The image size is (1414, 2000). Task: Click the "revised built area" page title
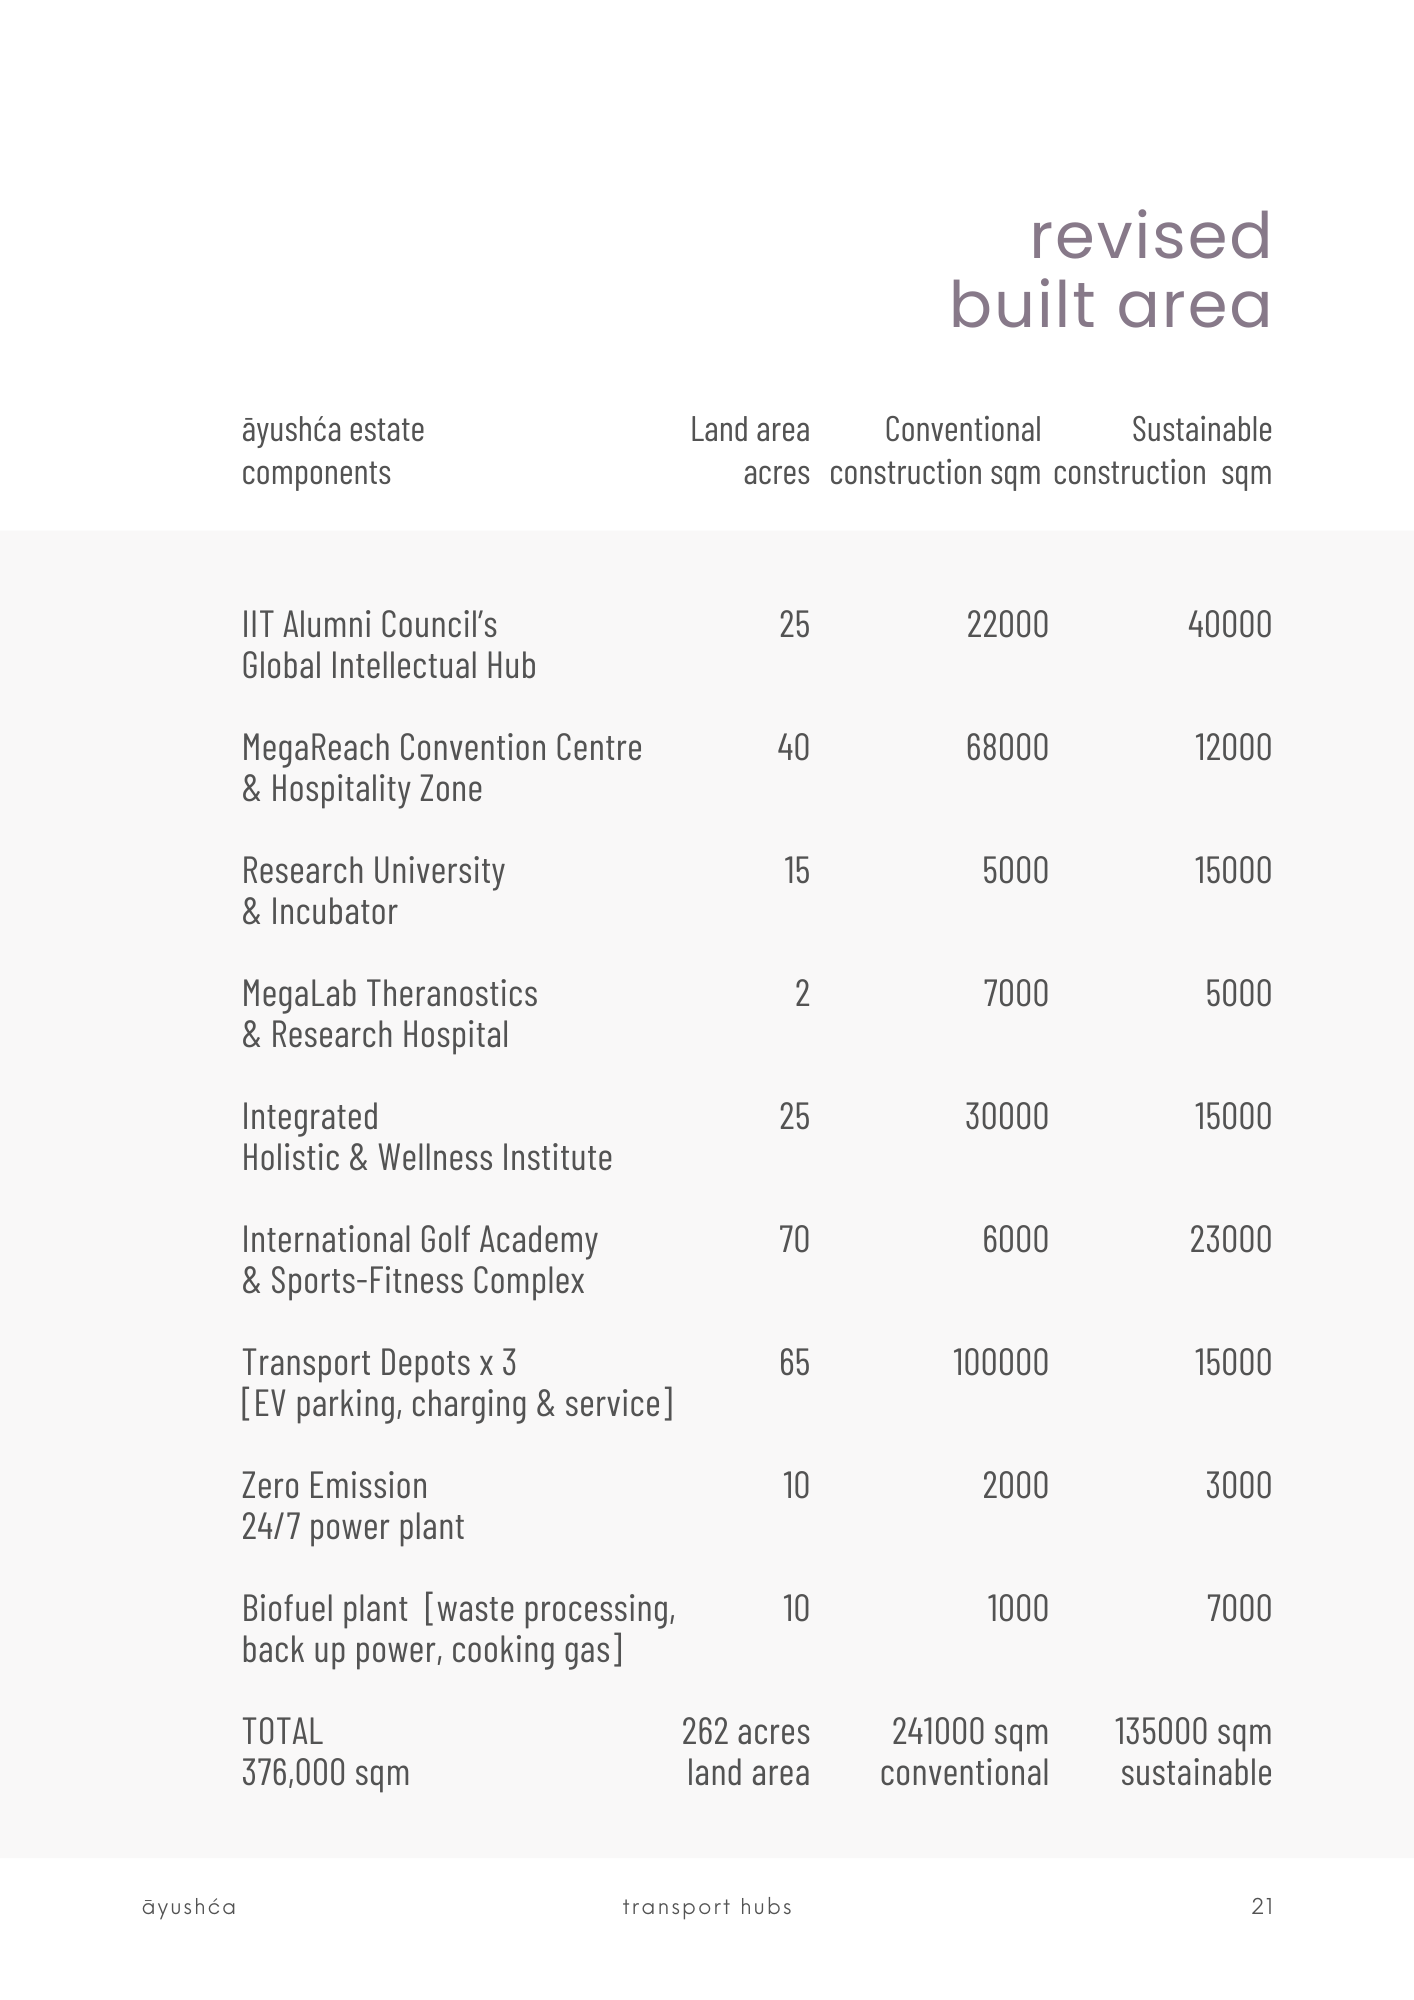tap(1110, 270)
